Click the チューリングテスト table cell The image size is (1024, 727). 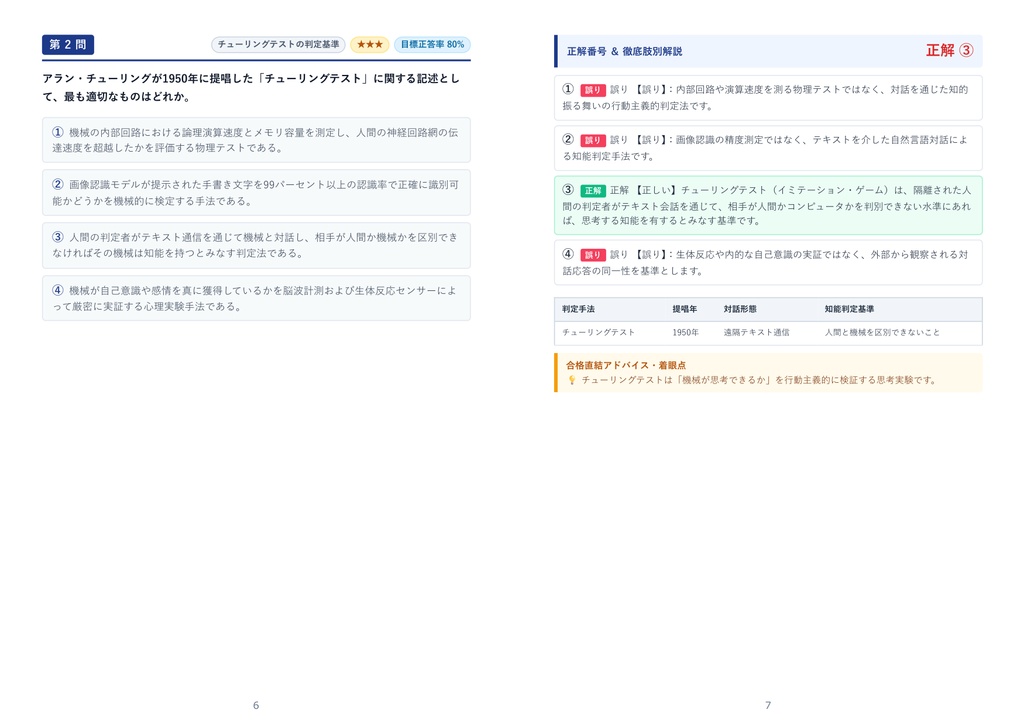(x=598, y=332)
